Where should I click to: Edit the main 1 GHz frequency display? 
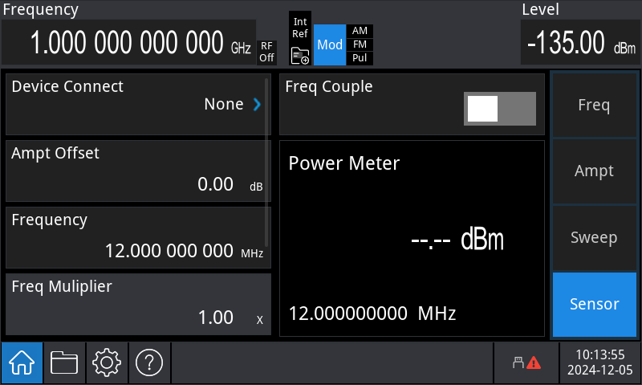[x=129, y=43]
